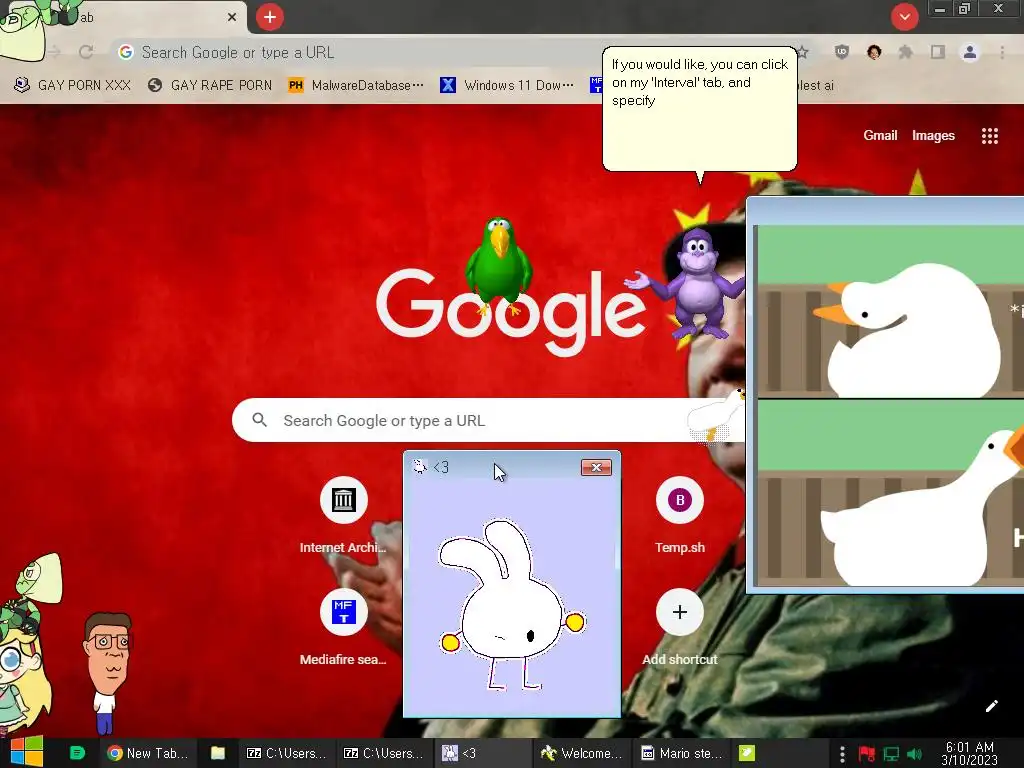The image size is (1024, 768).
Task: Open the green sticky-note taskbar icon
Action: point(746,753)
